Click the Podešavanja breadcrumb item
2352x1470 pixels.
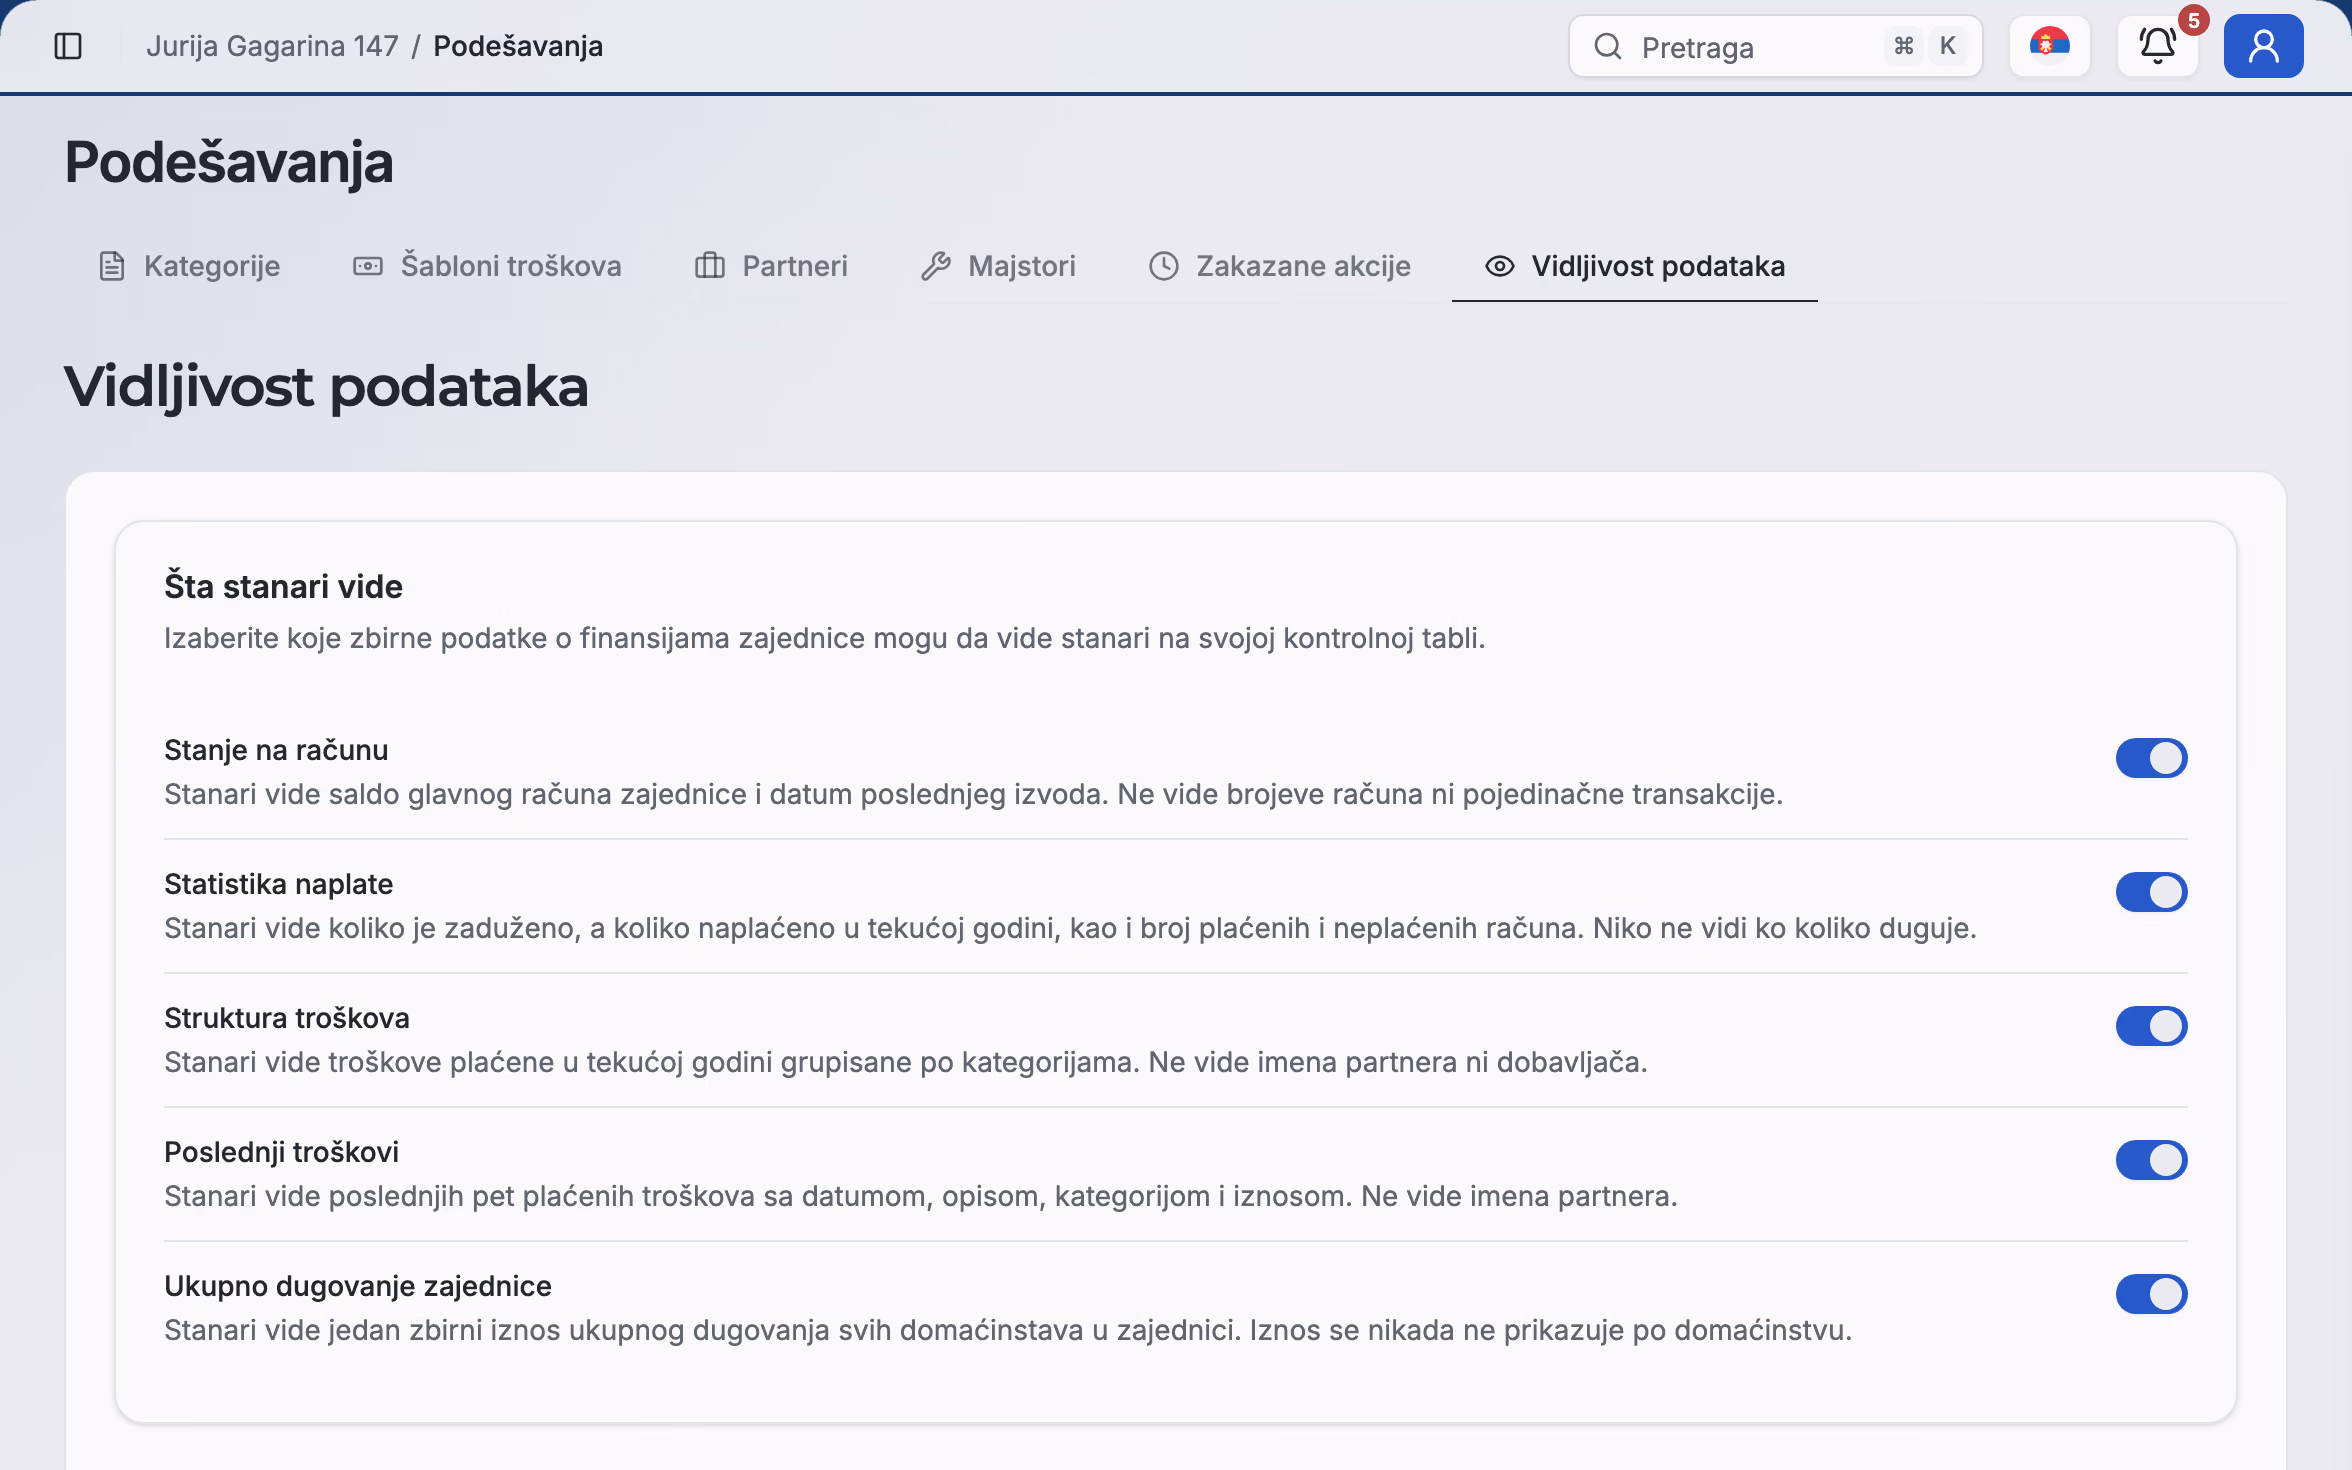point(518,46)
